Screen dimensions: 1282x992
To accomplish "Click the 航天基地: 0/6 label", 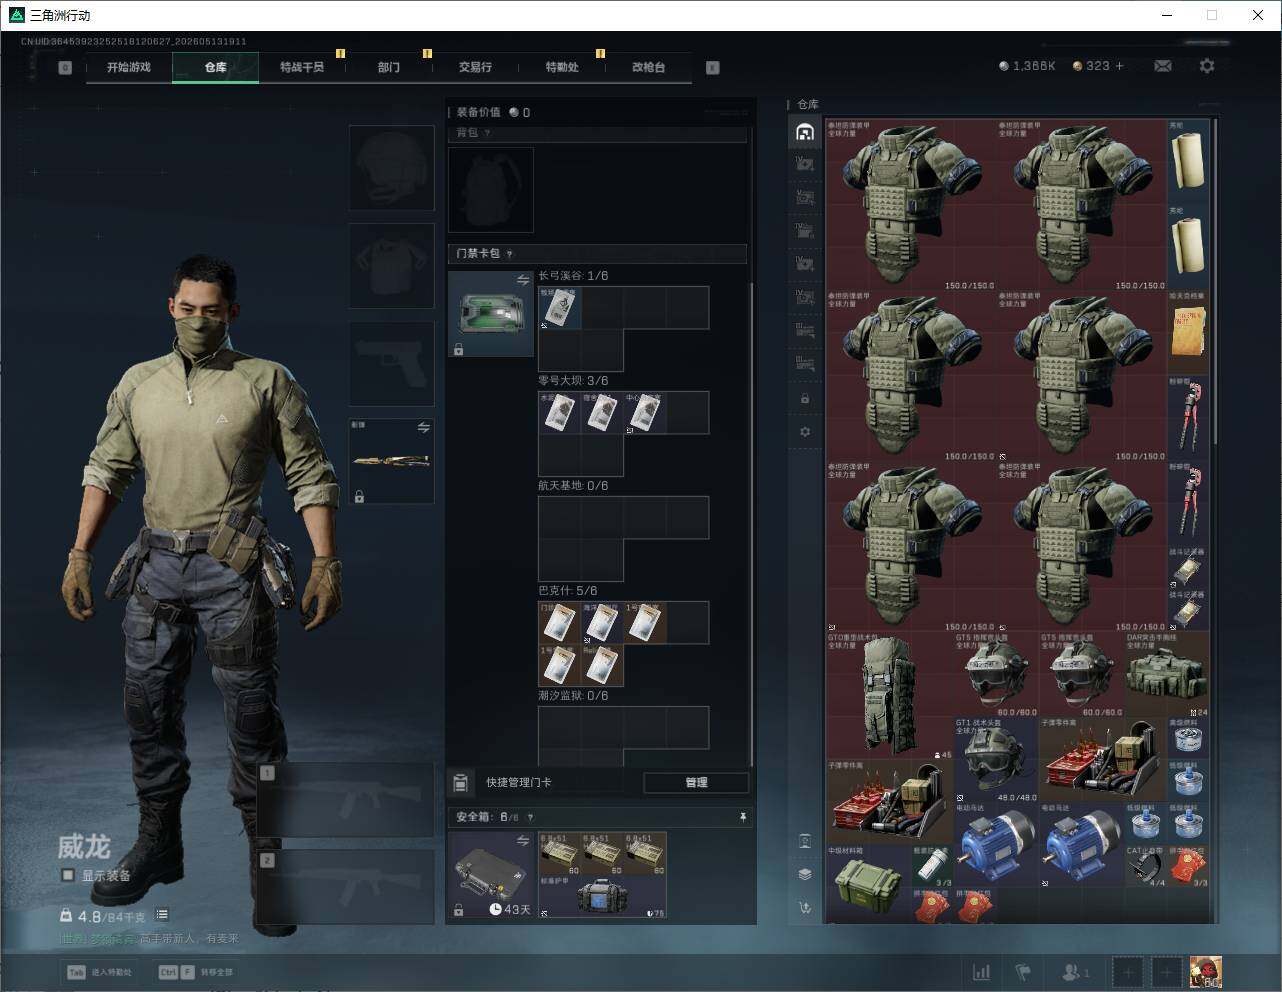I will 573,486.
